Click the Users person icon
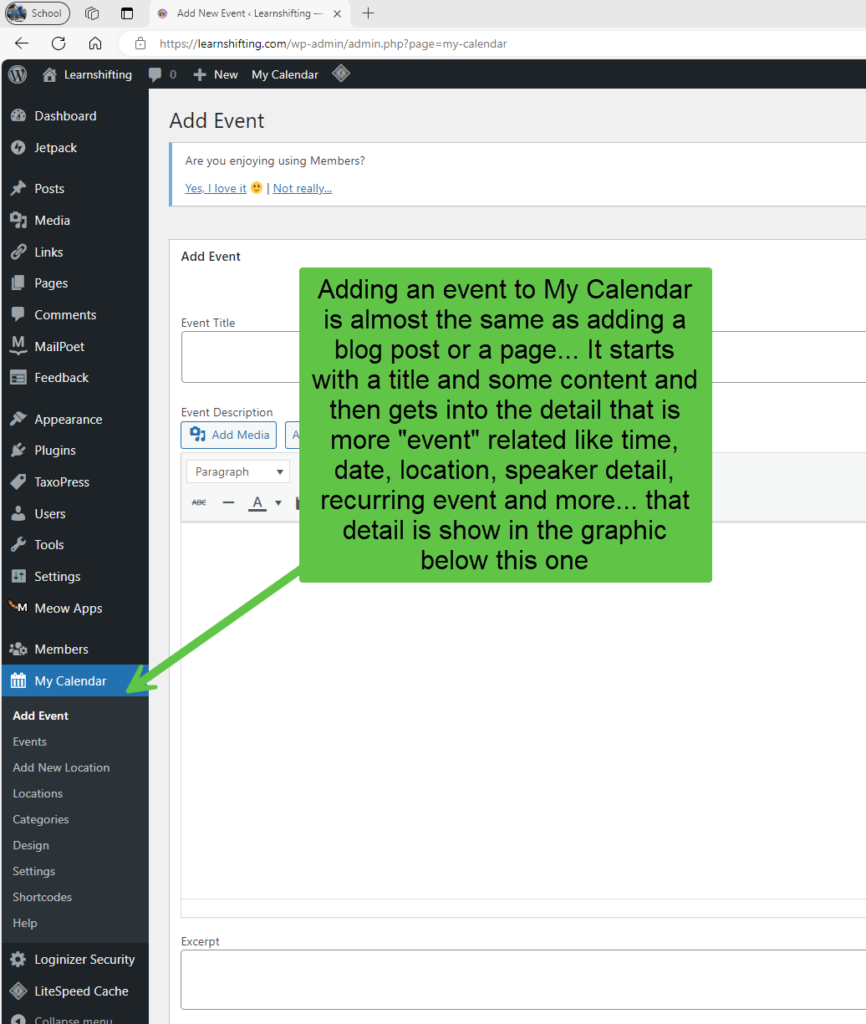Image resolution: width=866 pixels, height=1024 pixels. point(18,513)
